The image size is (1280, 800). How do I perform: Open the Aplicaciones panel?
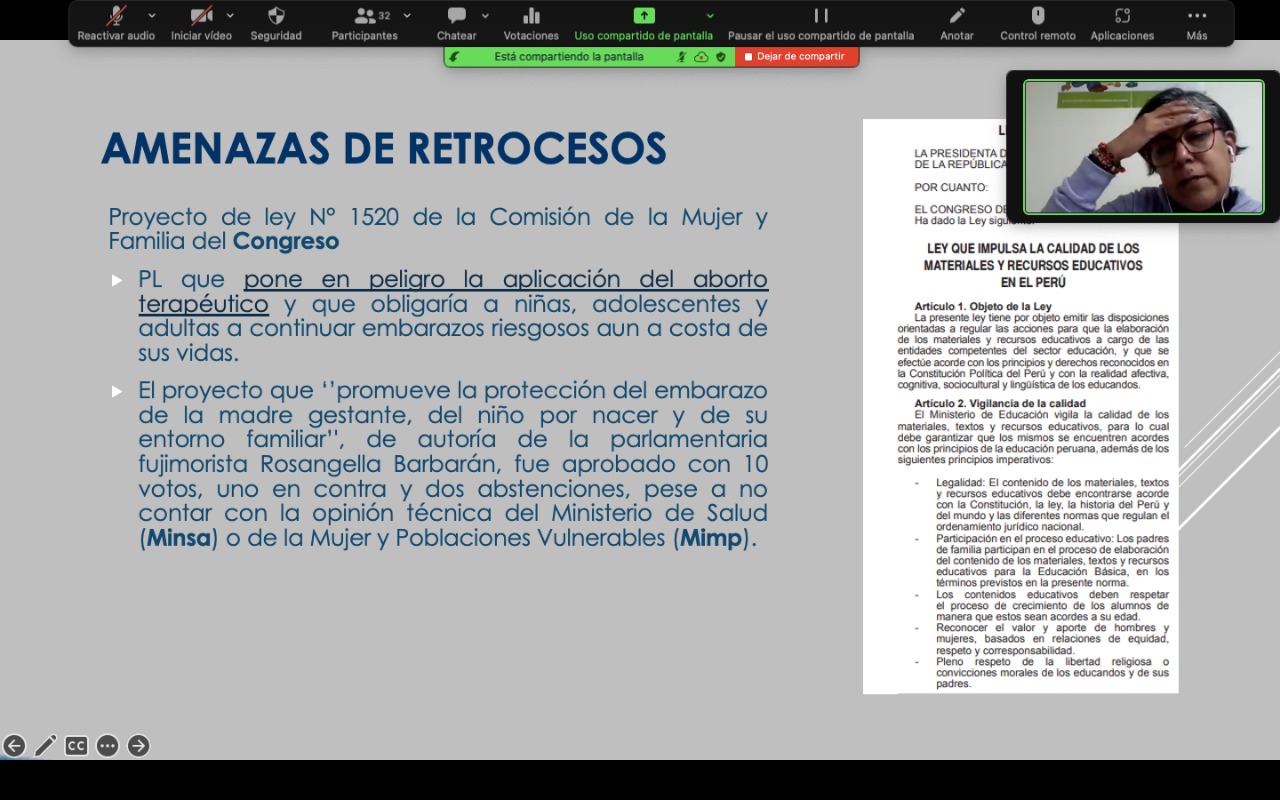[x=1122, y=23]
